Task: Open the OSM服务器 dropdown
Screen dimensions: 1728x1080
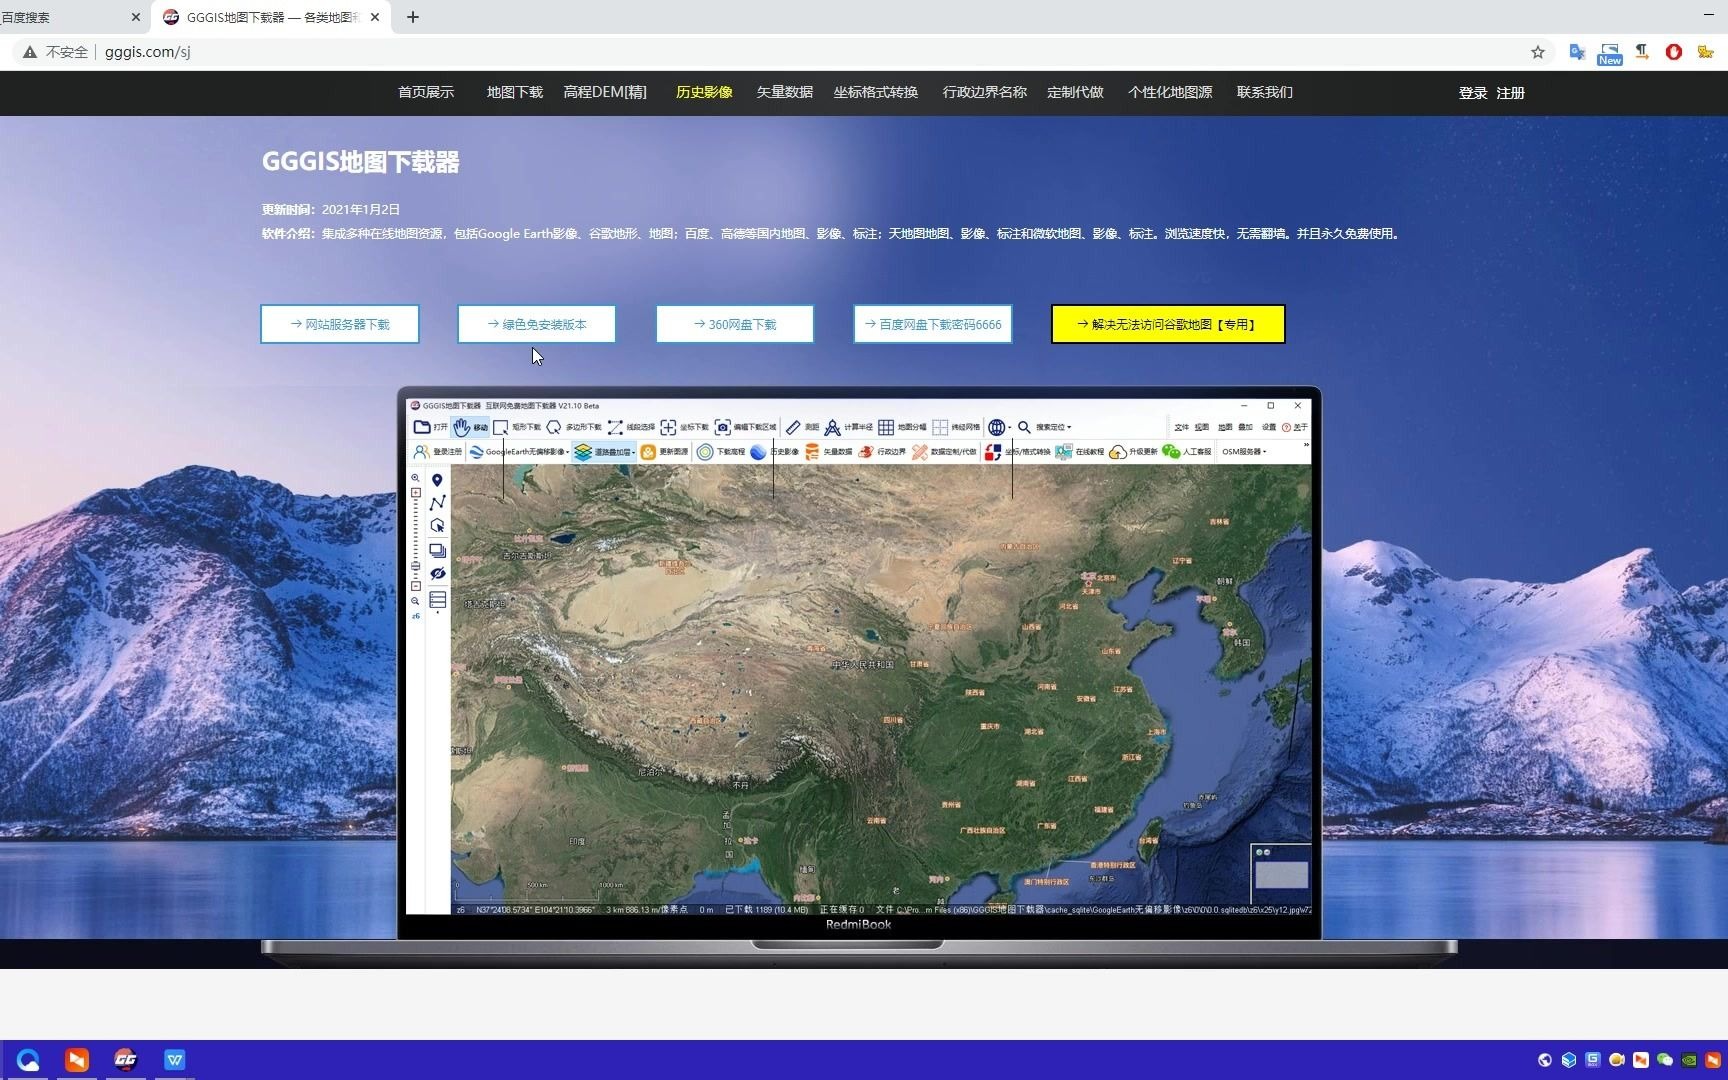Action: (1243, 452)
